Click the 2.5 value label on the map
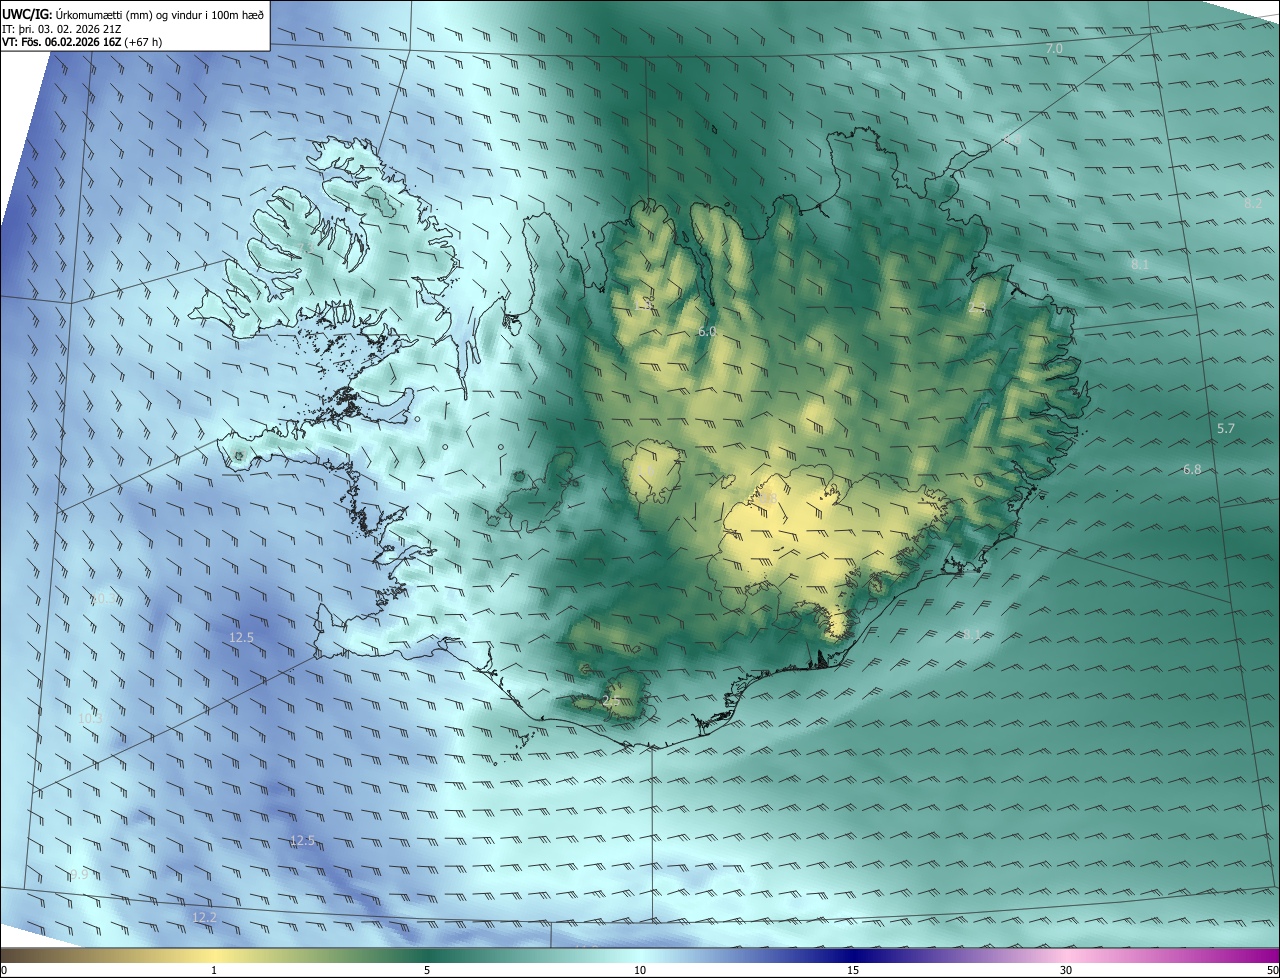 tap(611, 701)
